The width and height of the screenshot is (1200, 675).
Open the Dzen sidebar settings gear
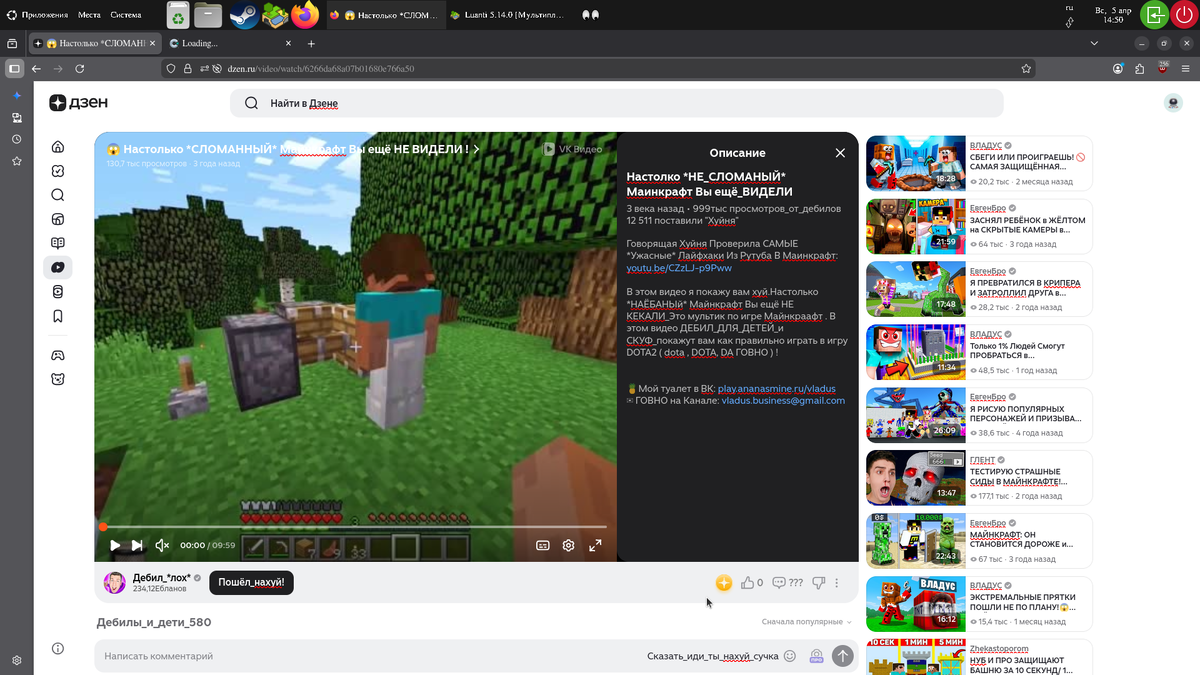[x=16, y=660]
